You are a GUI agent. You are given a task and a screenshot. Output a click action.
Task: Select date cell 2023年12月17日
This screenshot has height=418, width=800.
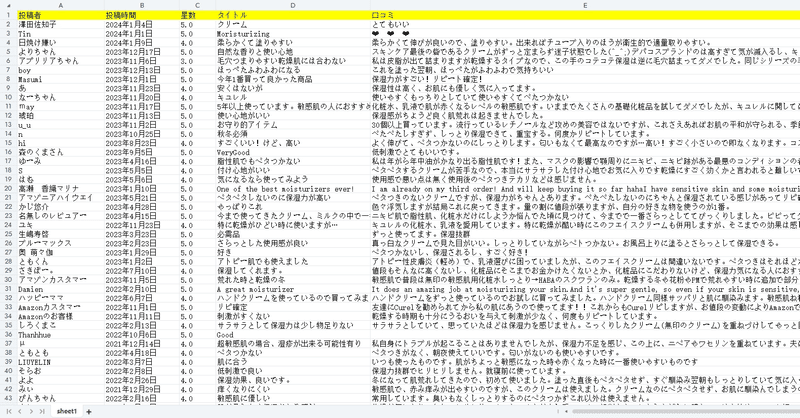pos(142,52)
